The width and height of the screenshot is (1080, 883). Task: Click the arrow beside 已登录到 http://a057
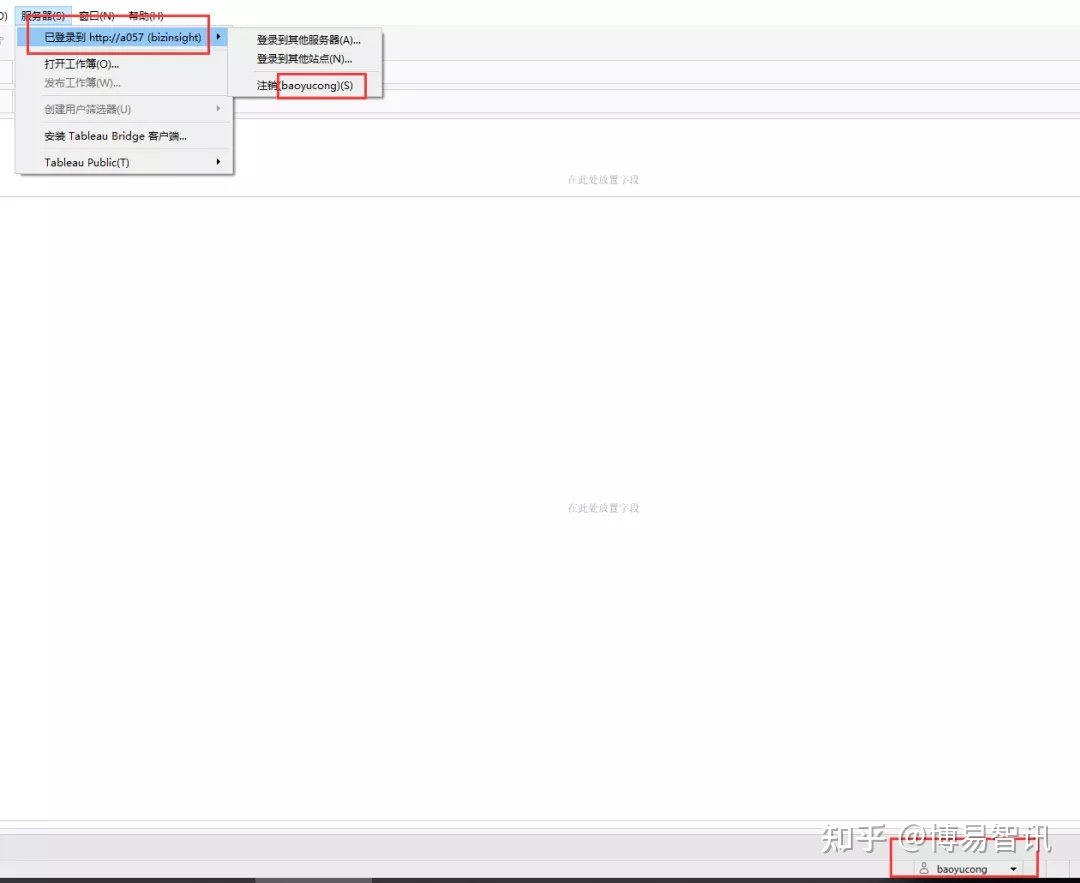click(218, 37)
